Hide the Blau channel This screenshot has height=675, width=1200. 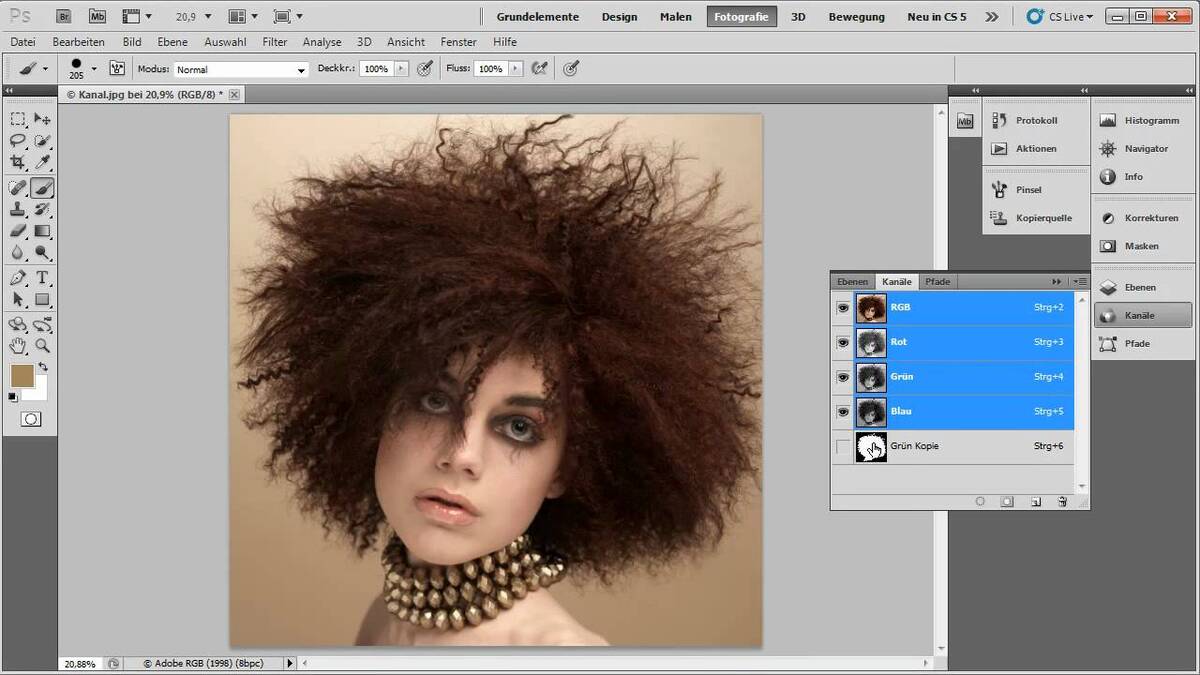tap(842, 411)
